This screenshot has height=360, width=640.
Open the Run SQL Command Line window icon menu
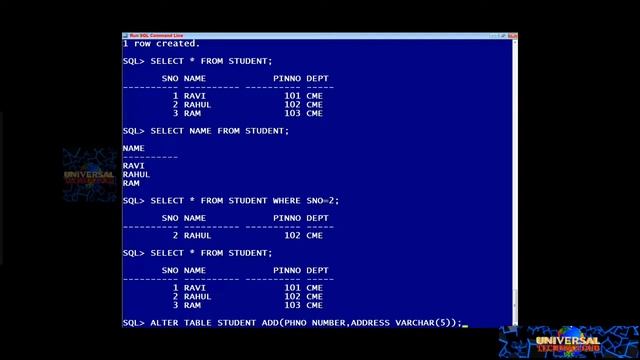tap(125, 36)
